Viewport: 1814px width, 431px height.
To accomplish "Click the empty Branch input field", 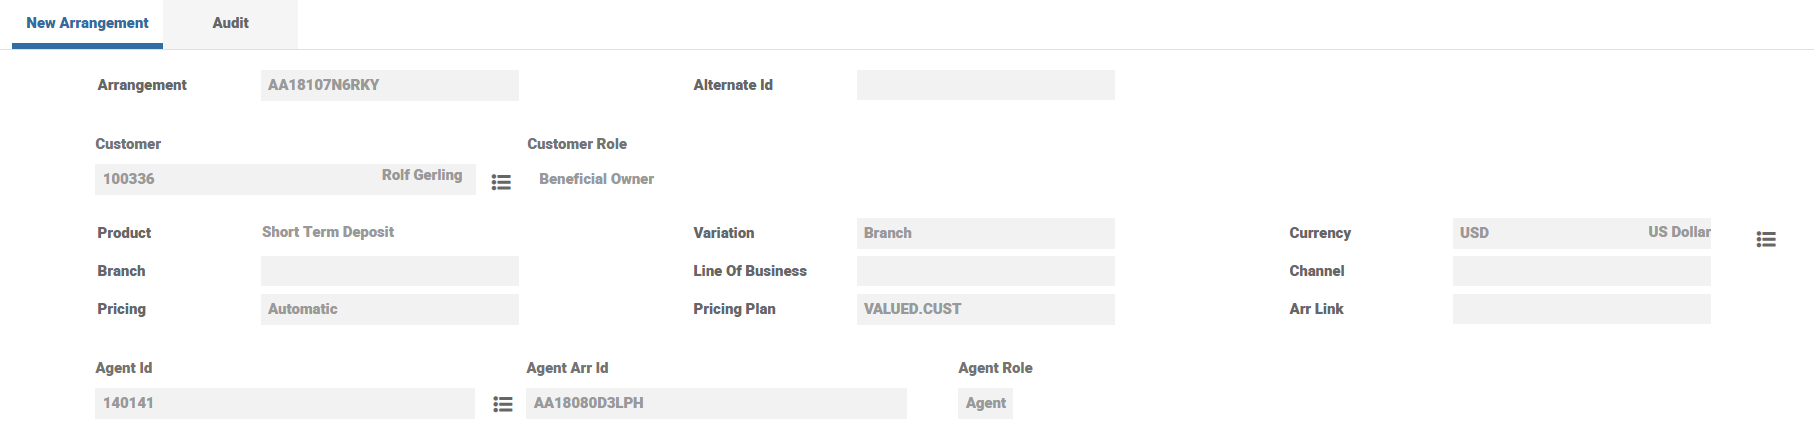I will click(x=389, y=271).
